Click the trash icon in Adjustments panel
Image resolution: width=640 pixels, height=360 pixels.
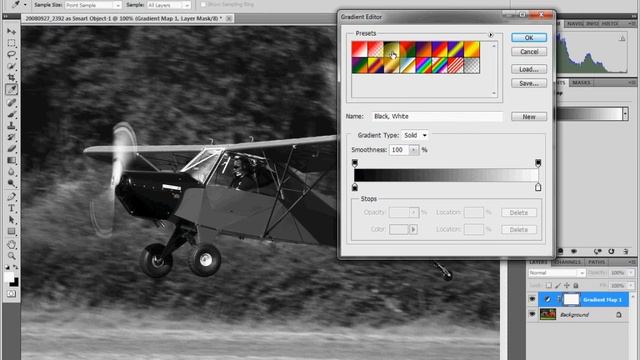tap(625, 251)
